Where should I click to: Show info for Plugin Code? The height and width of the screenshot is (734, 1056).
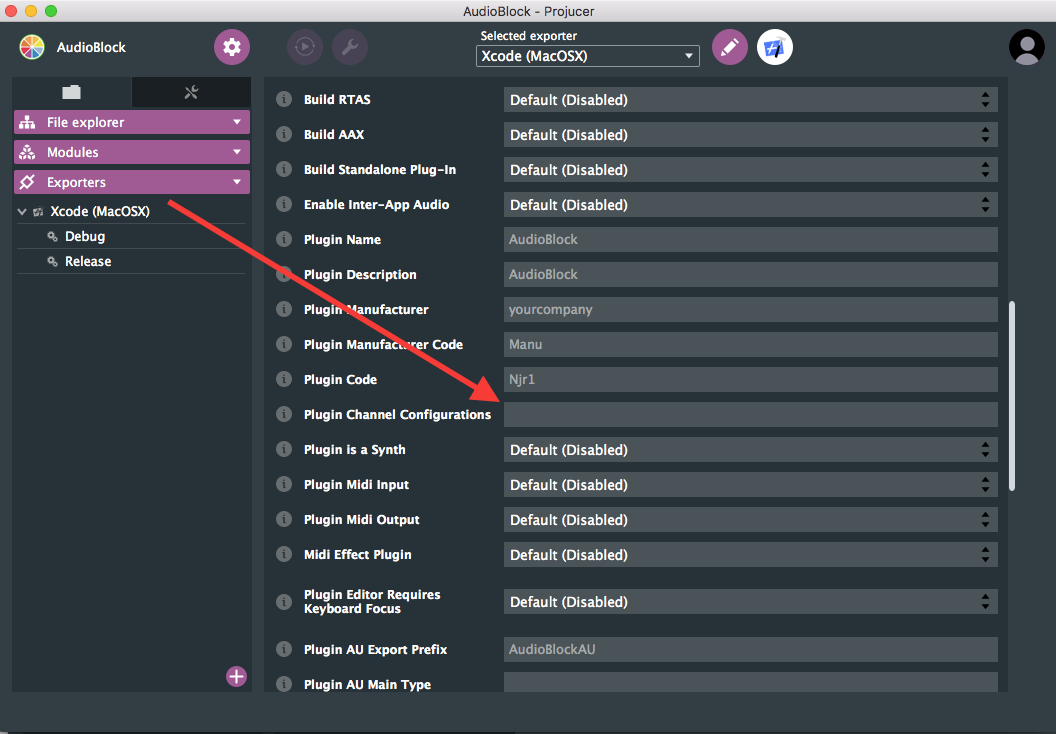pyautogui.click(x=284, y=379)
